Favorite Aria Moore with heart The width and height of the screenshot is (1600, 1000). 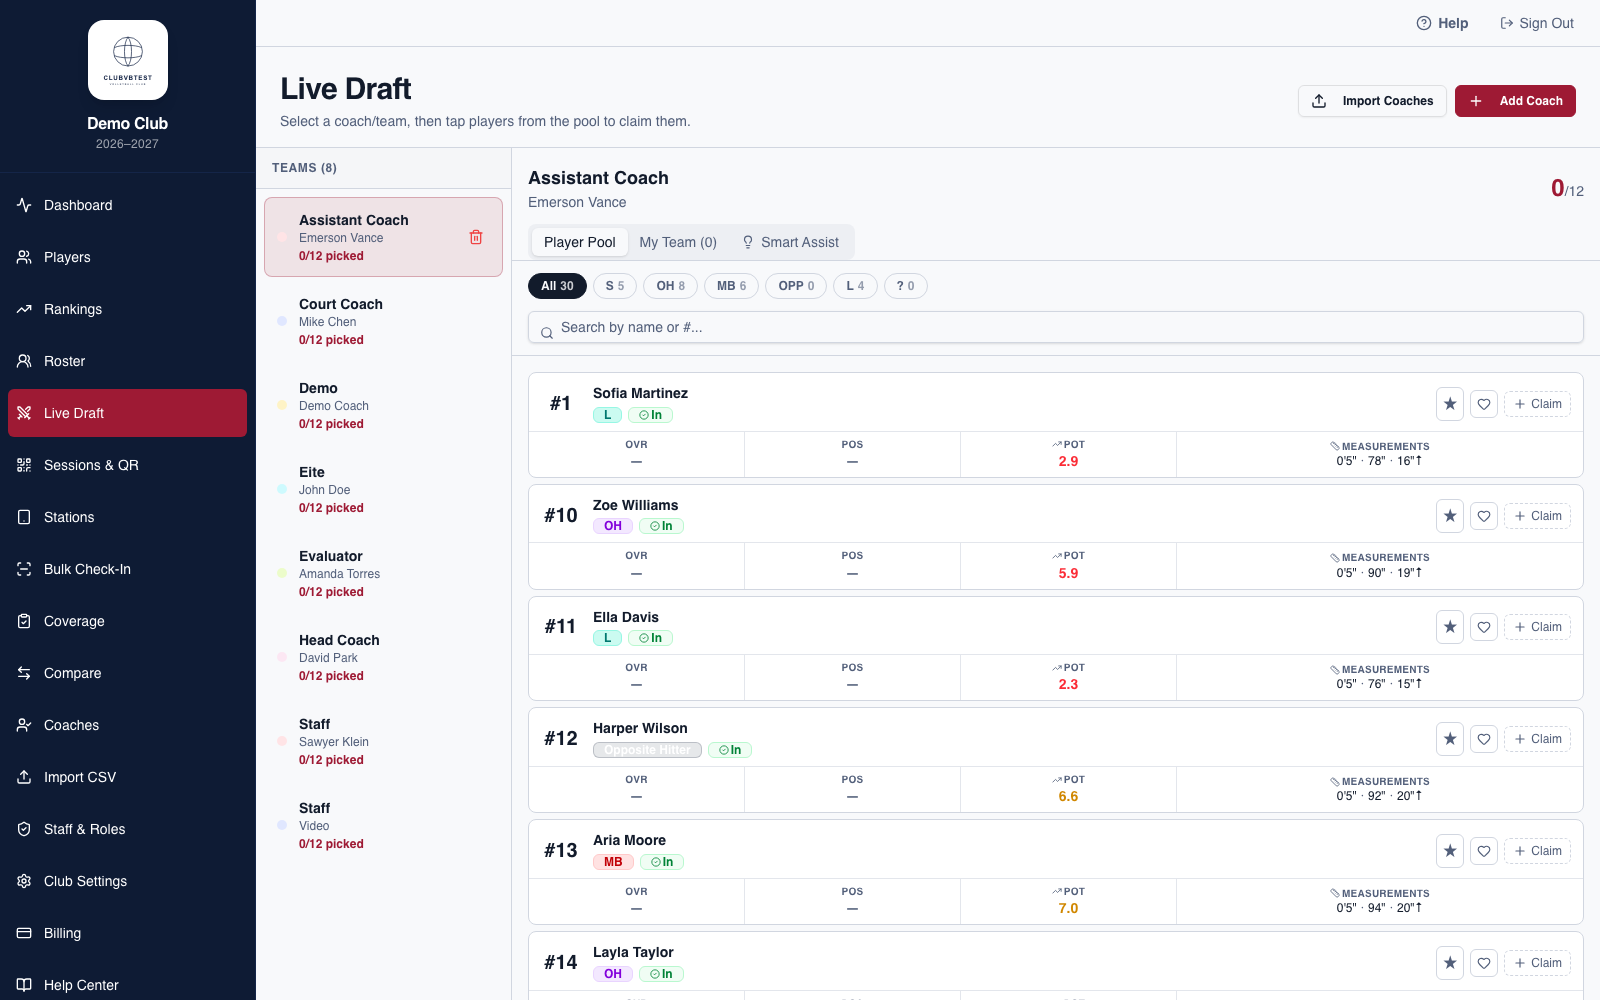1484,851
